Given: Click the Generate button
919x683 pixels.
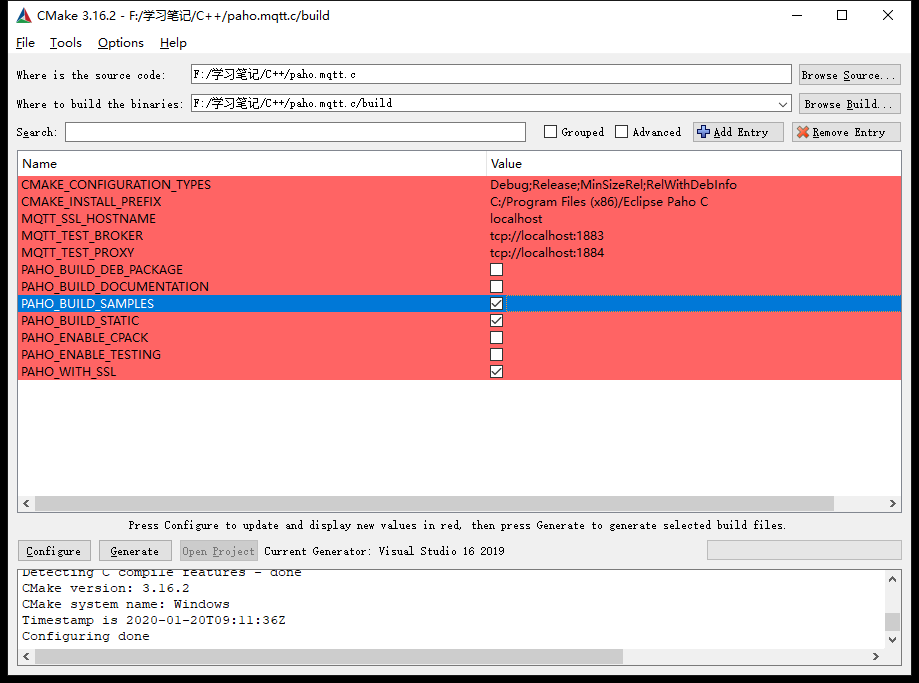Looking at the screenshot, I should coord(135,551).
